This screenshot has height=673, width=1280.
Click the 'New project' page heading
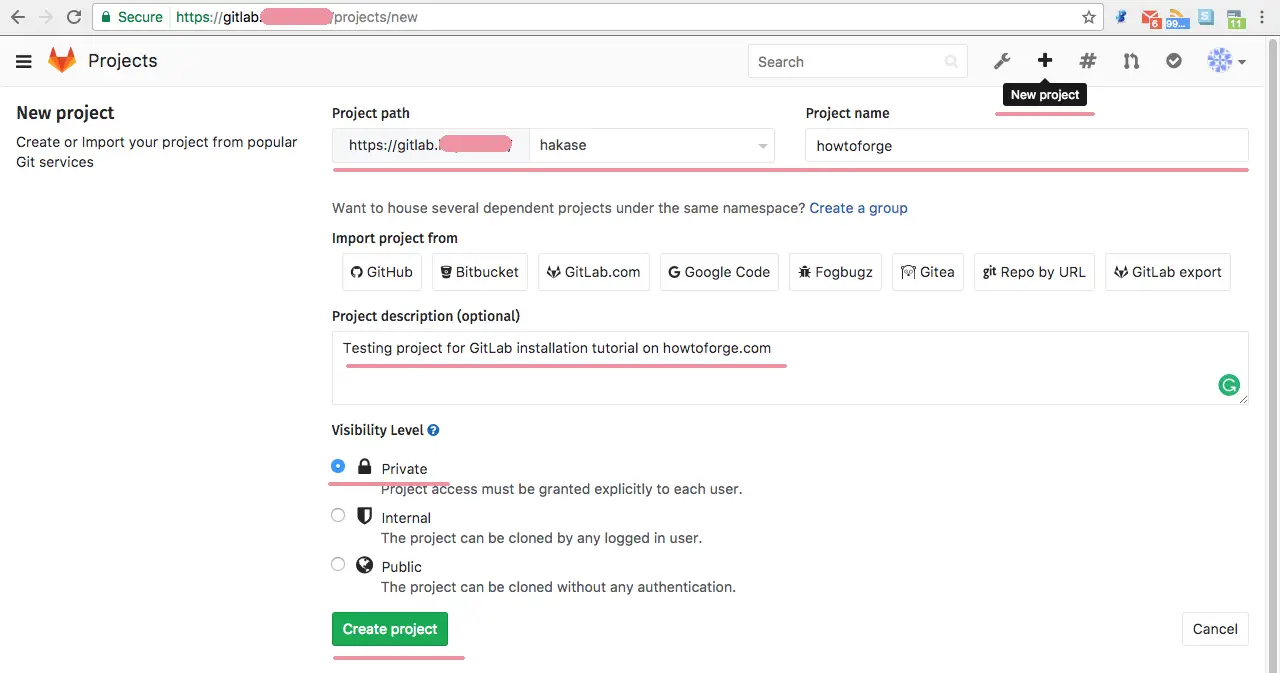66,113
